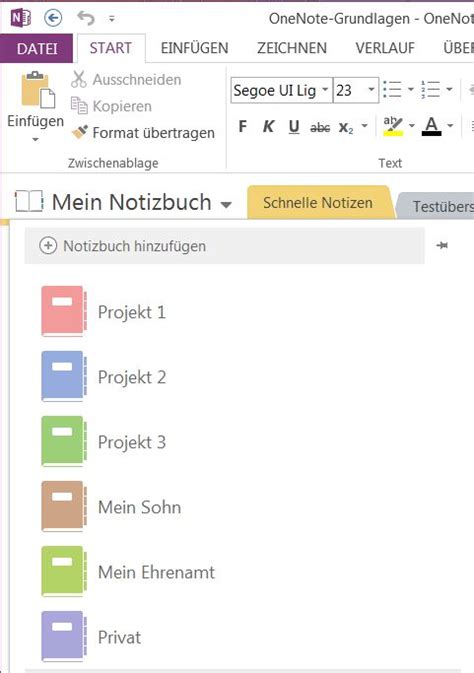Screen dimensions: 474x673
Task: Toggle italic (K) formatting
Action: 269,126
